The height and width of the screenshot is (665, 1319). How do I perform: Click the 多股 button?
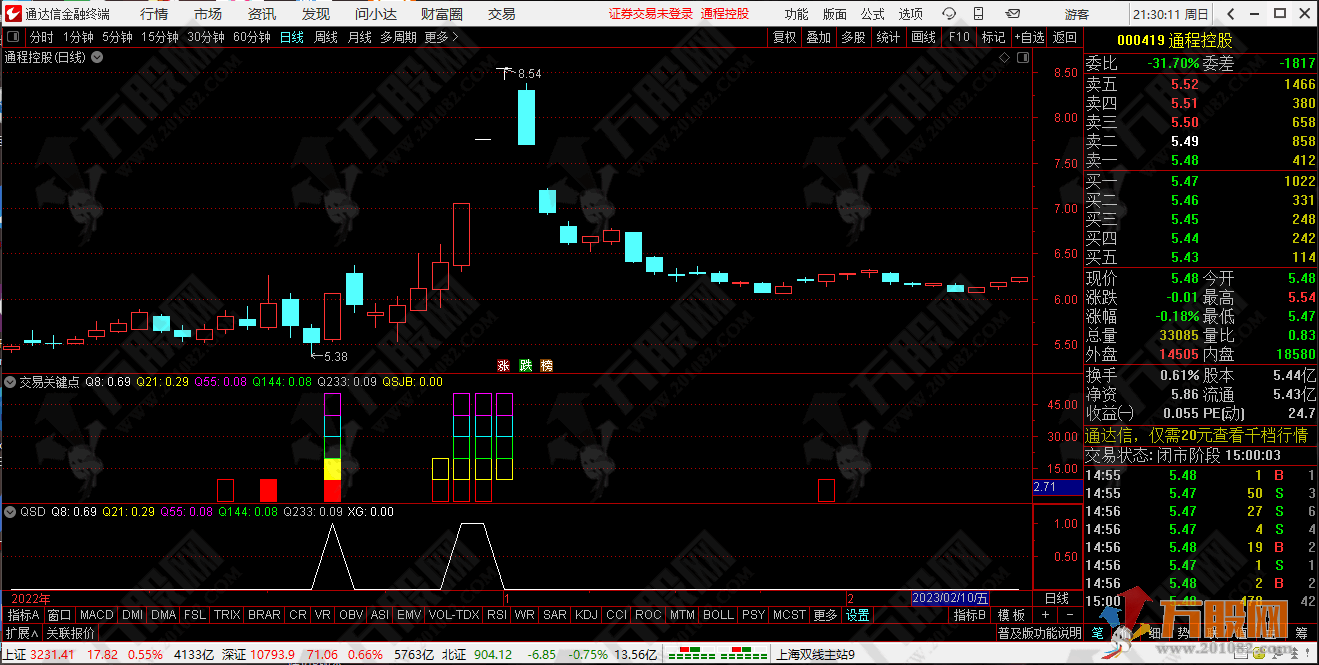853,37
